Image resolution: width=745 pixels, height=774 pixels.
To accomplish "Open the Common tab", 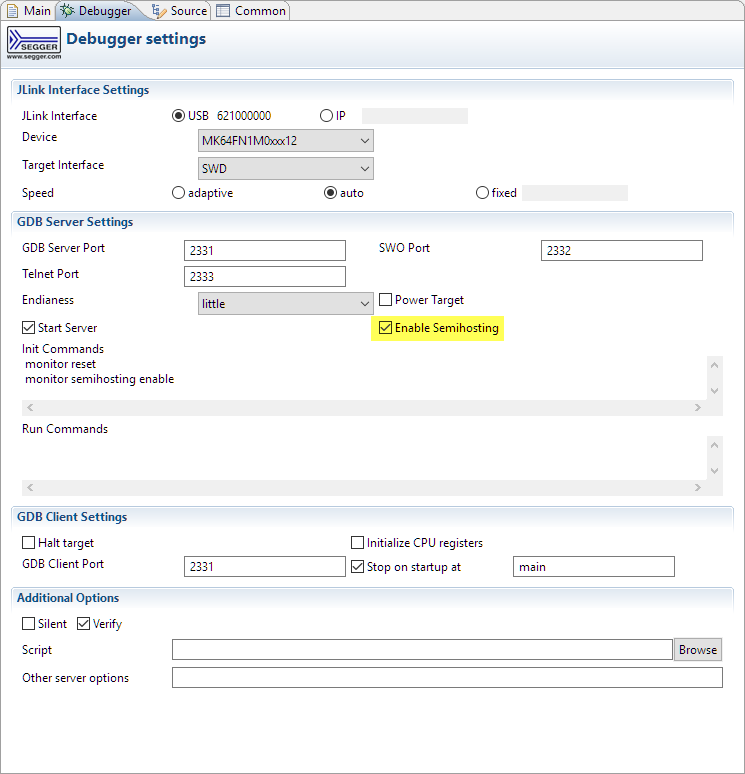I will pyautogui.click(x=251, y=11).
